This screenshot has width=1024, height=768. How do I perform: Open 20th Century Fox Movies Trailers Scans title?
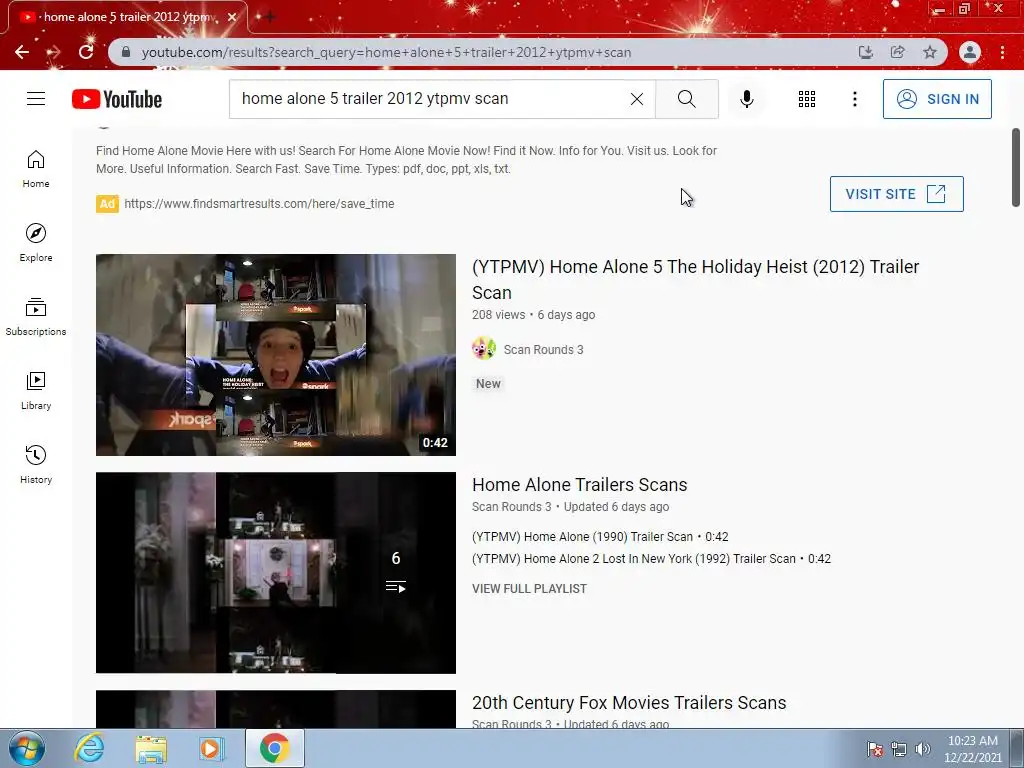[x=629, y=703]
